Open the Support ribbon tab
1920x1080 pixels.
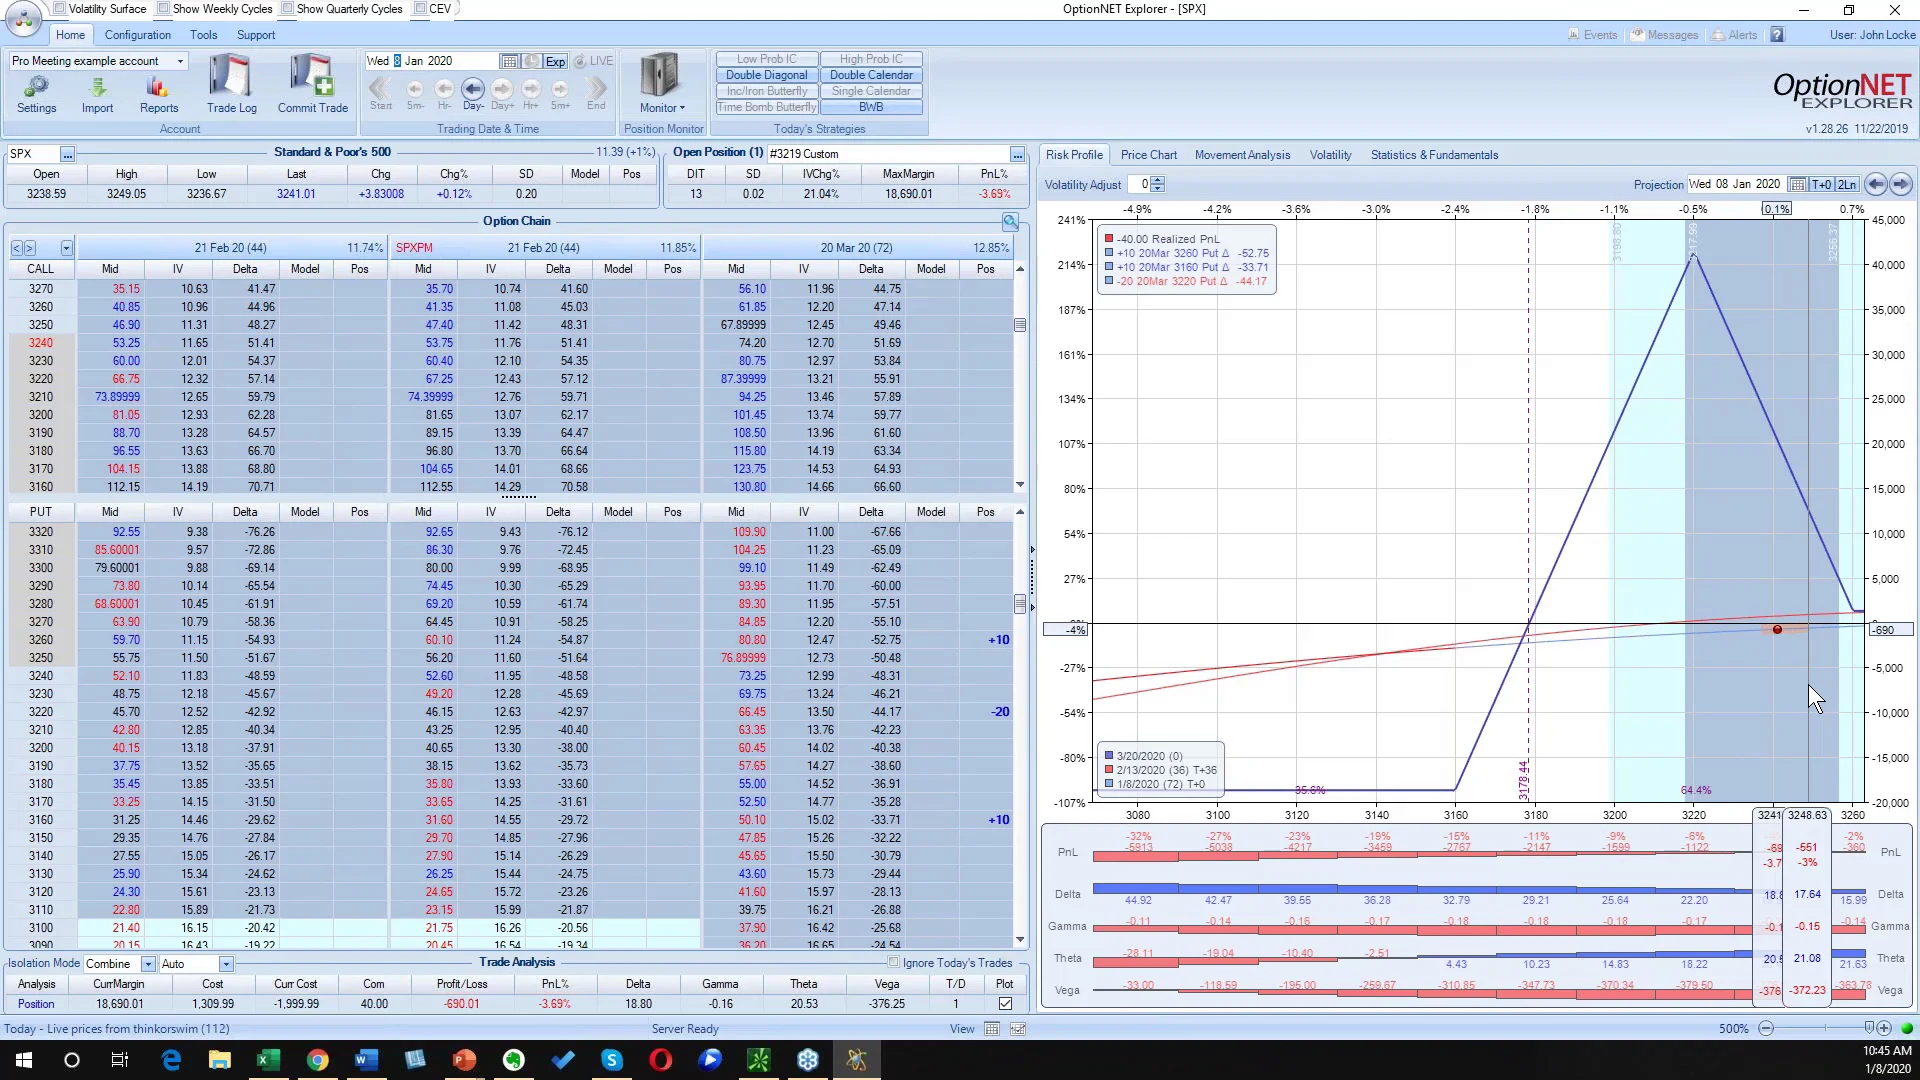256,35
